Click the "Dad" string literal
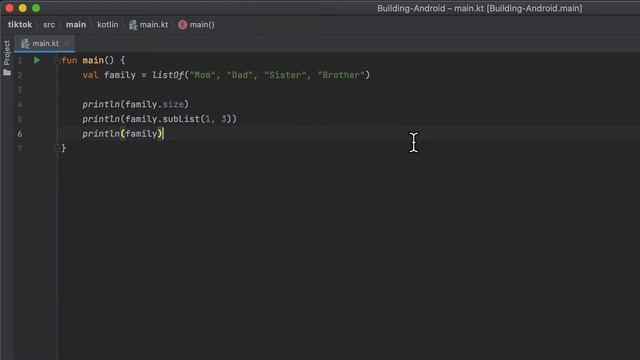Viewport: 640px width, 360px height. 240,75
